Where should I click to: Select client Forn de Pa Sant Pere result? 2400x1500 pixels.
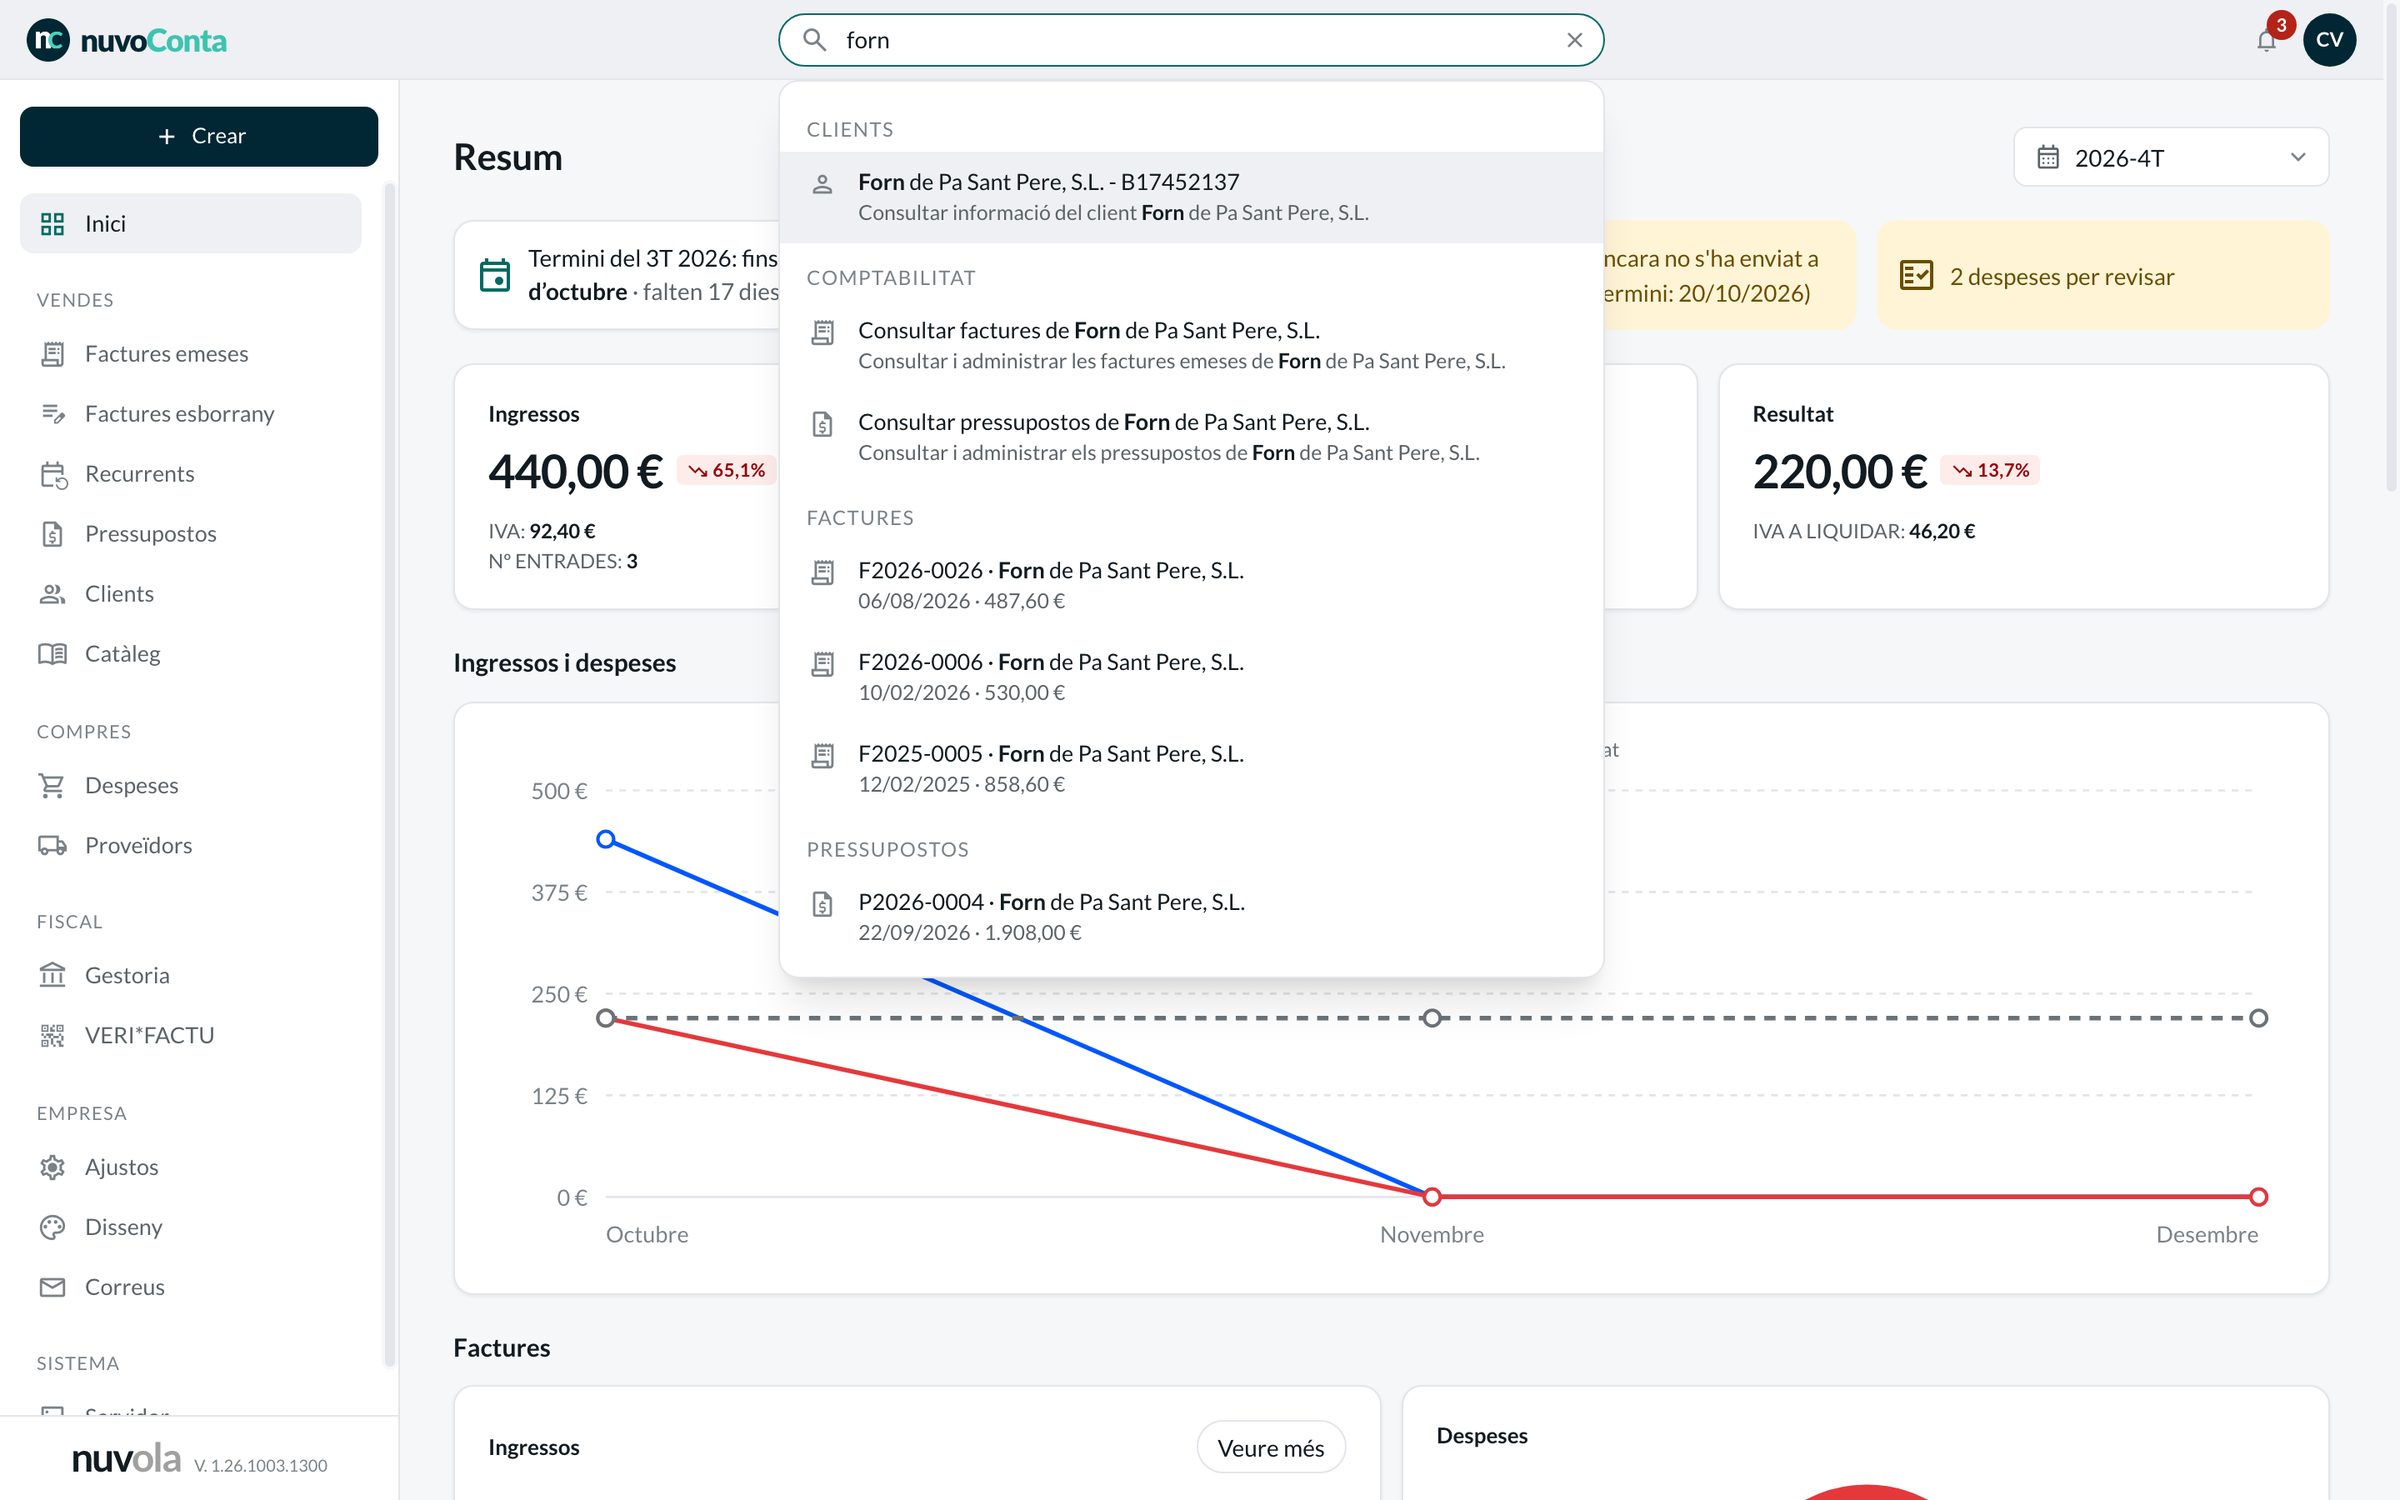click(1191, 197)
